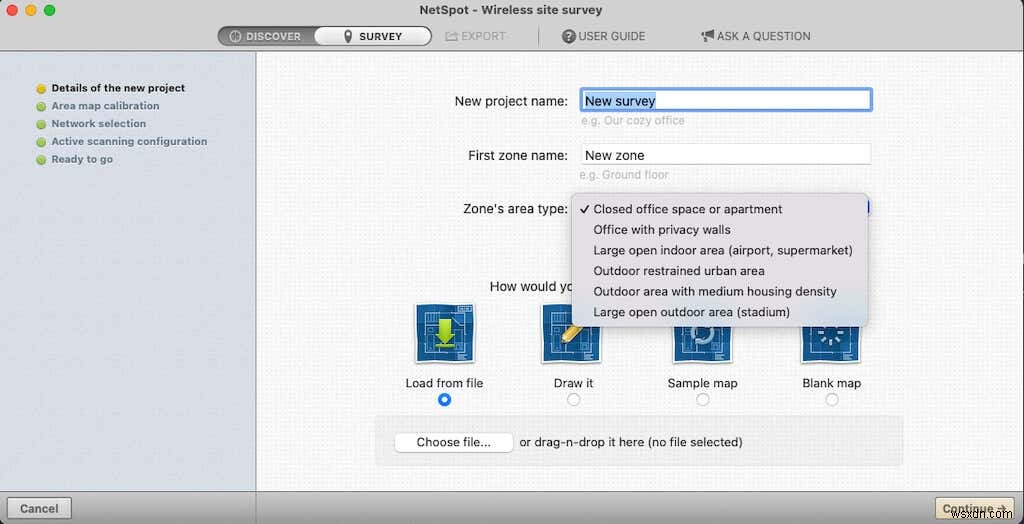Open the Export option in toolbar

click(x=475, y=36)
